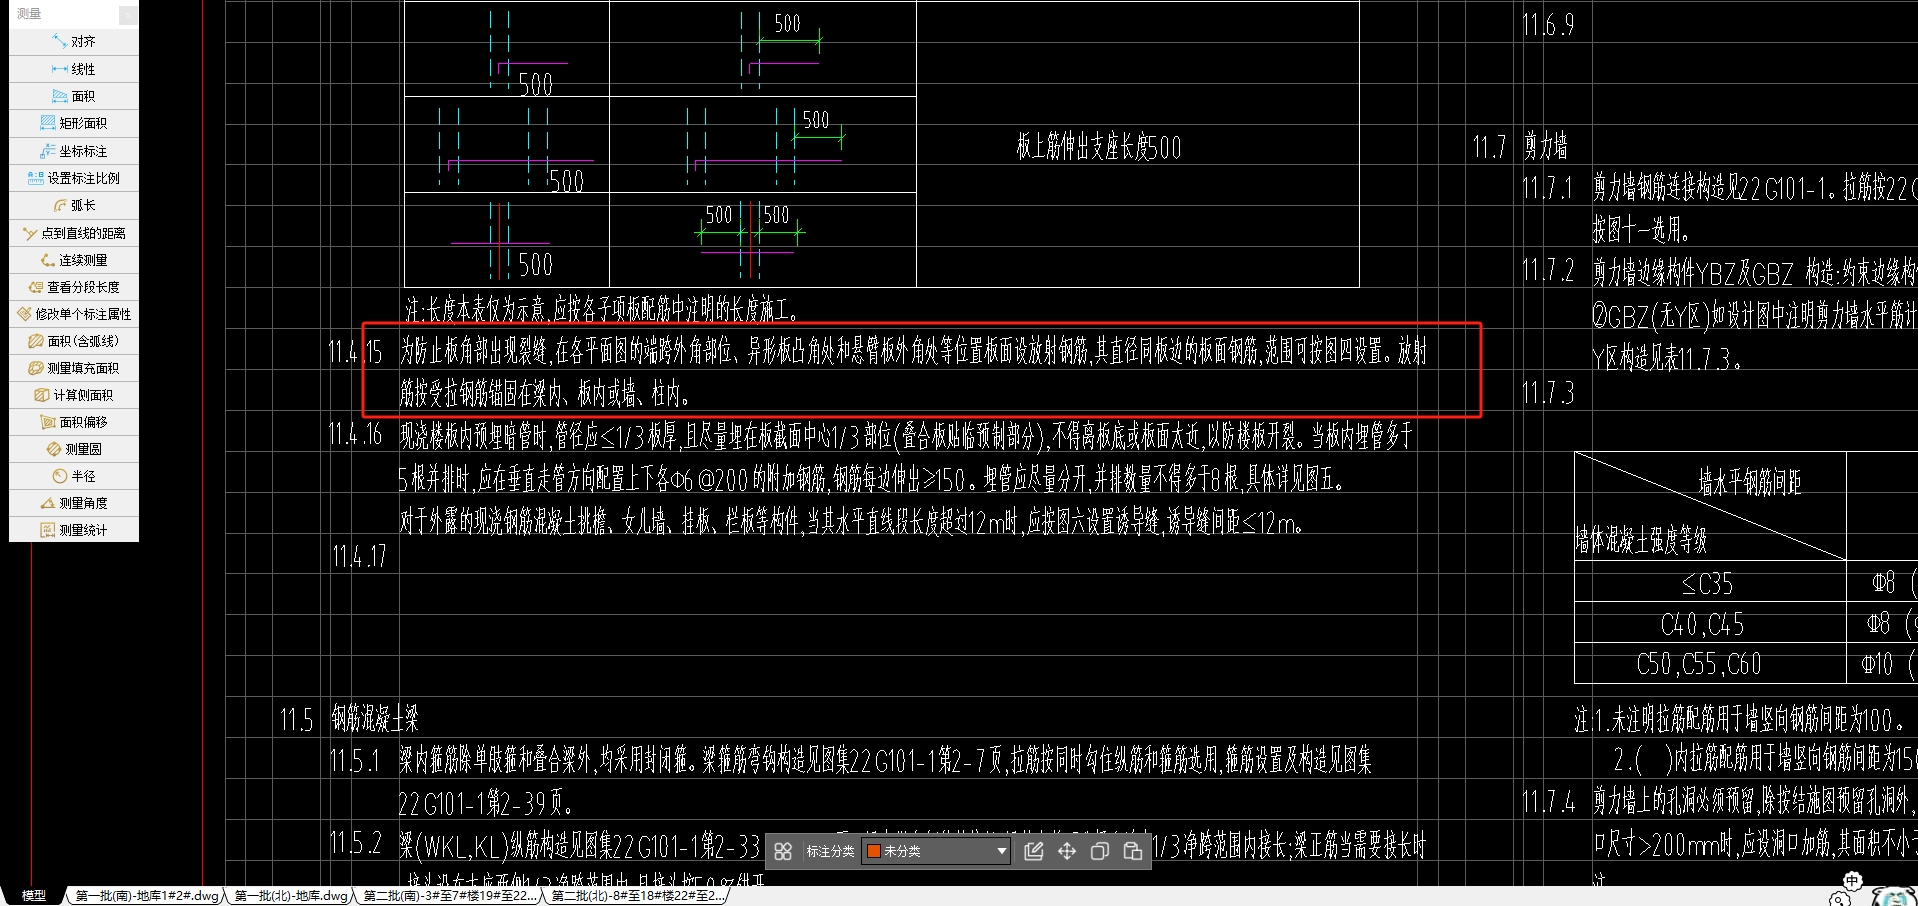The image size is (1918, 906).
Task: Open 查看分段长度 segment length viewer
Action: click(74, 287)
